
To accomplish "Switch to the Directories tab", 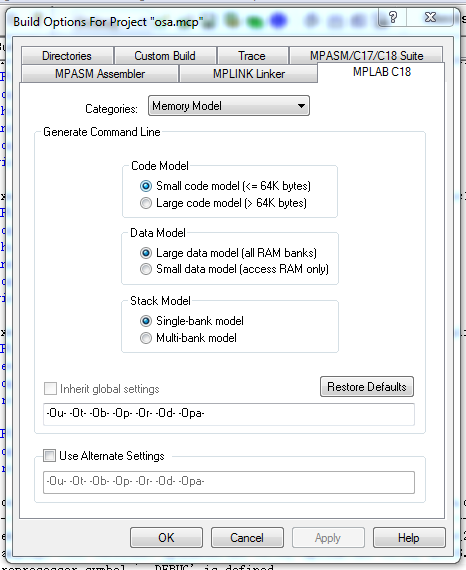I will [67, 56].
